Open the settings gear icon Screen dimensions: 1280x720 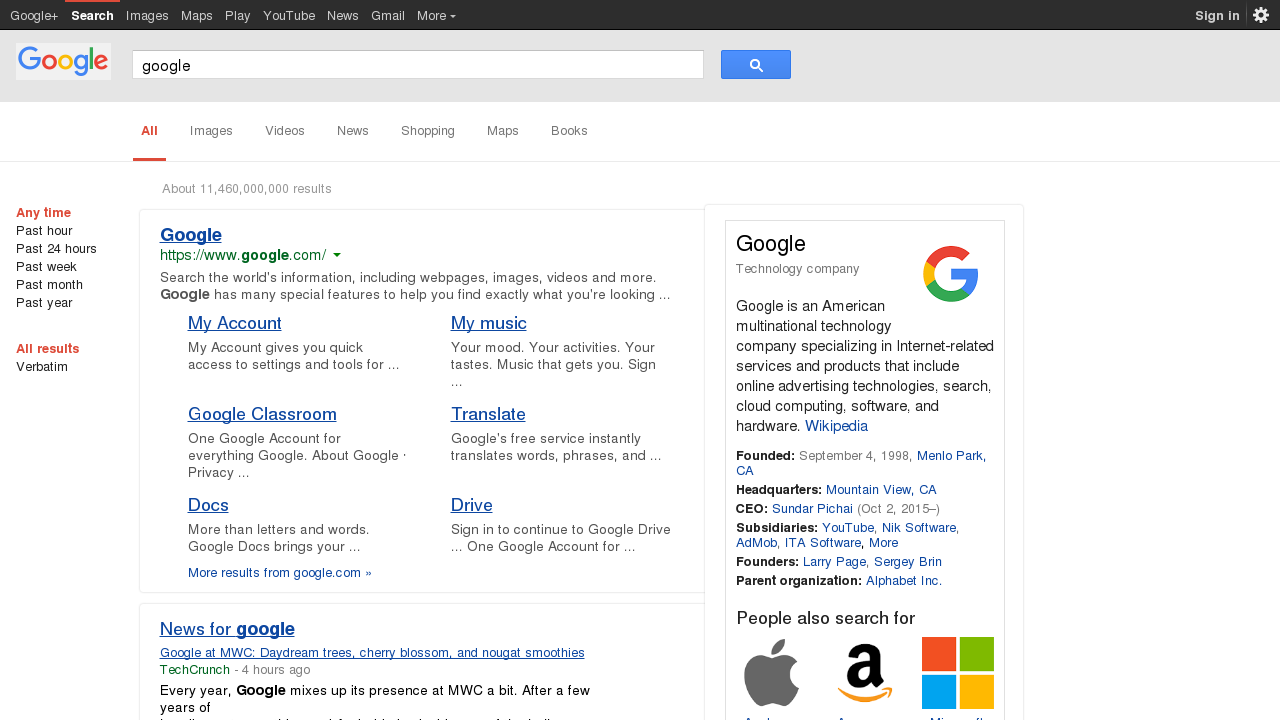tap(1261, 15)
